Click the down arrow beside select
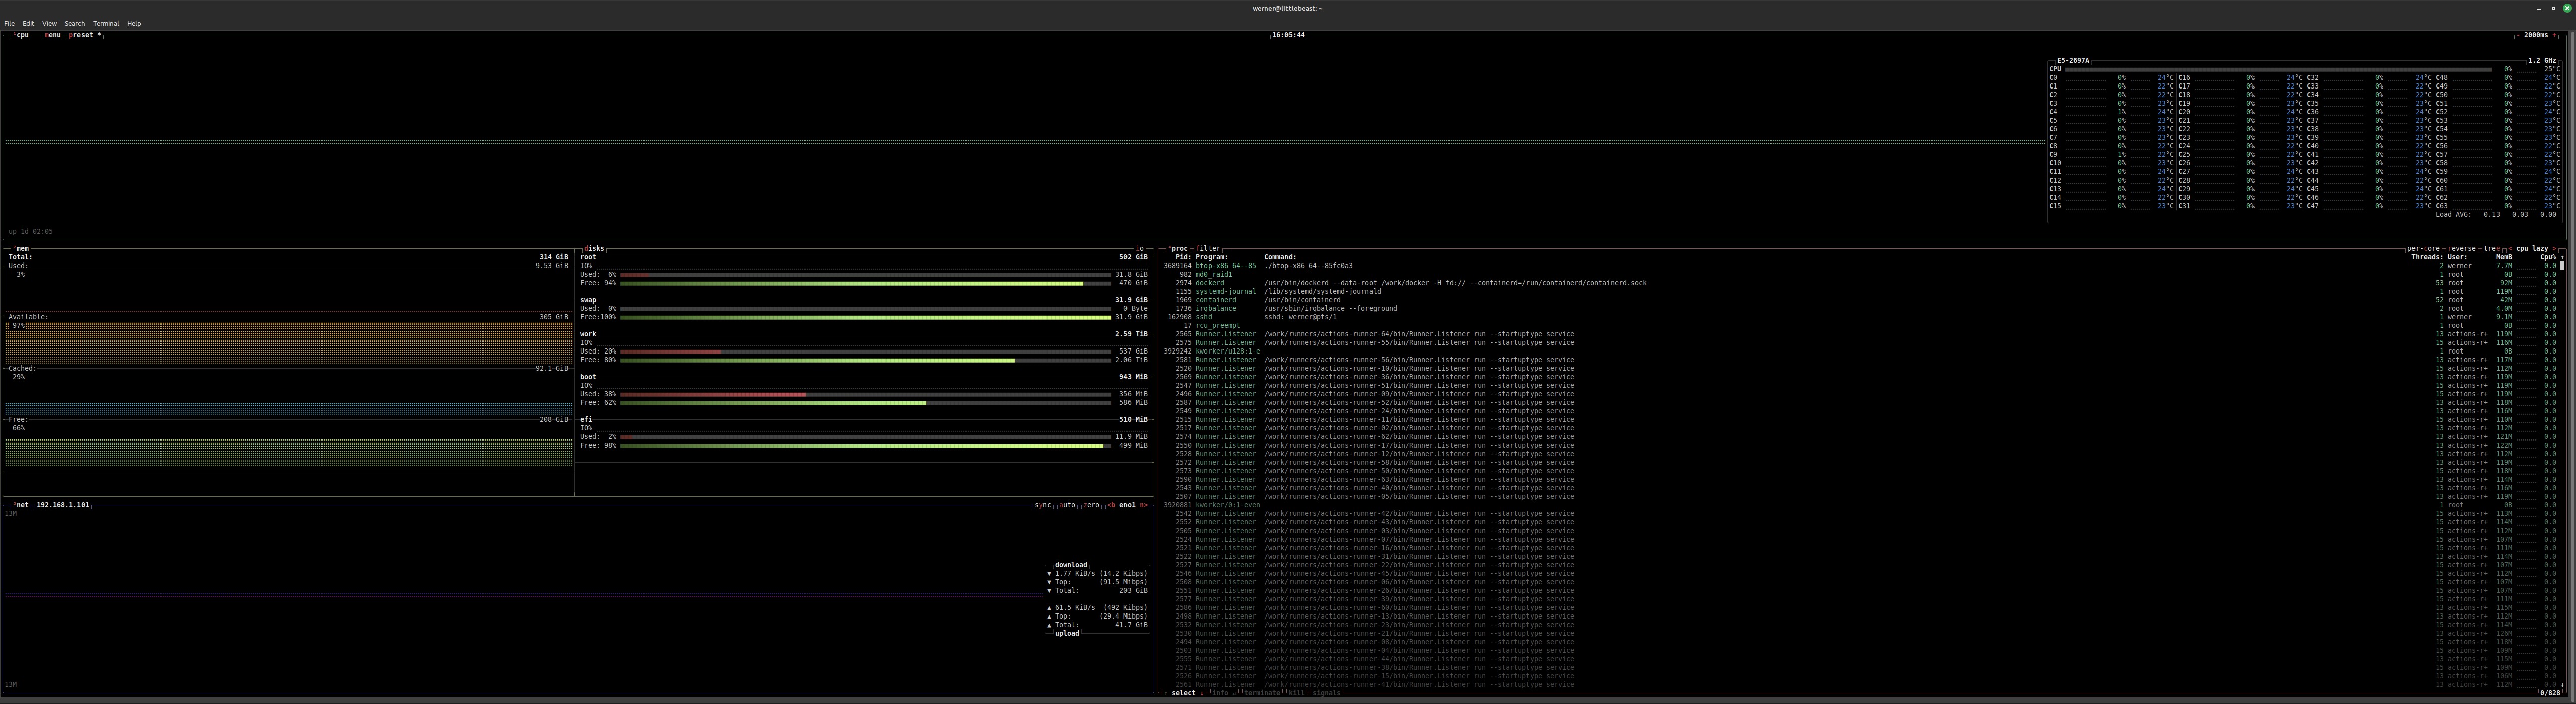The height and width of the screenshot is (704, 2576). pyautogui.click(x=1202, y=694)
